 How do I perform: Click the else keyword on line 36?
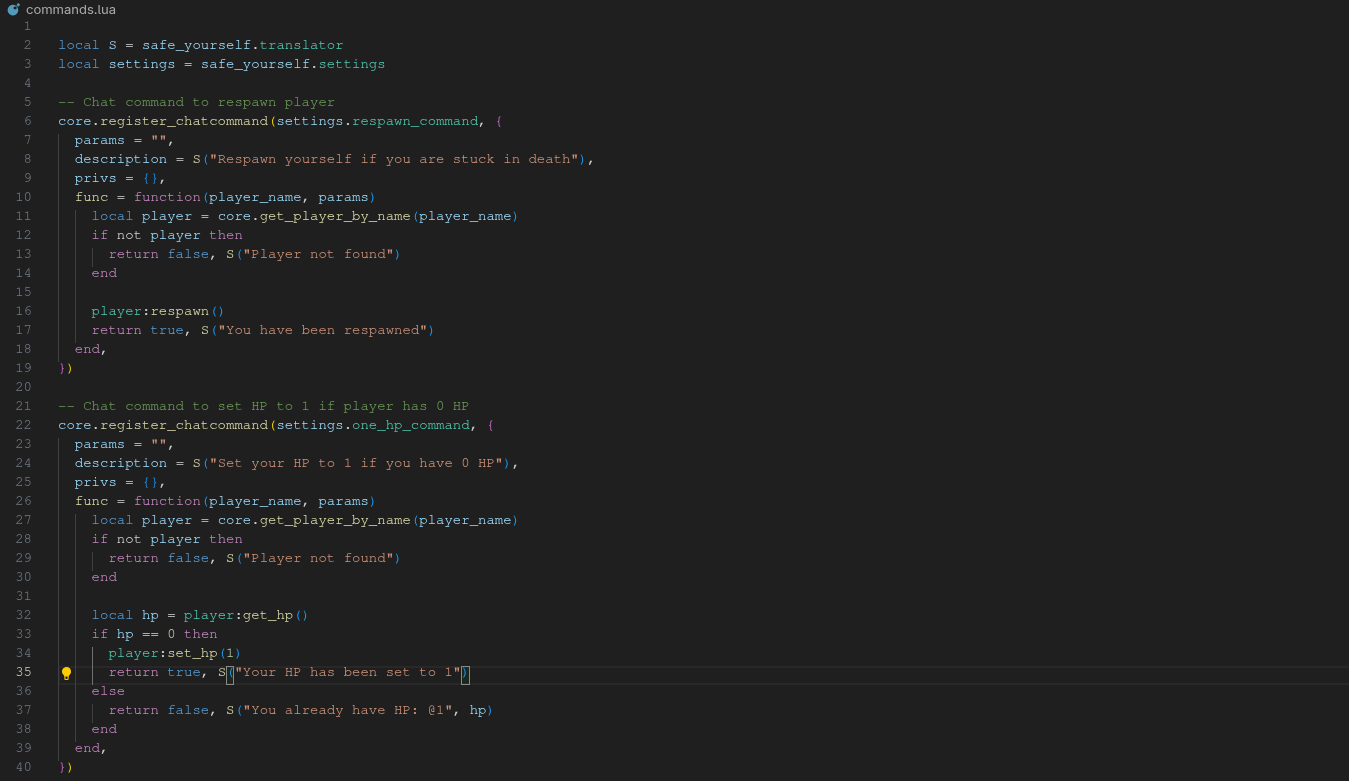[x=108, y=691]
